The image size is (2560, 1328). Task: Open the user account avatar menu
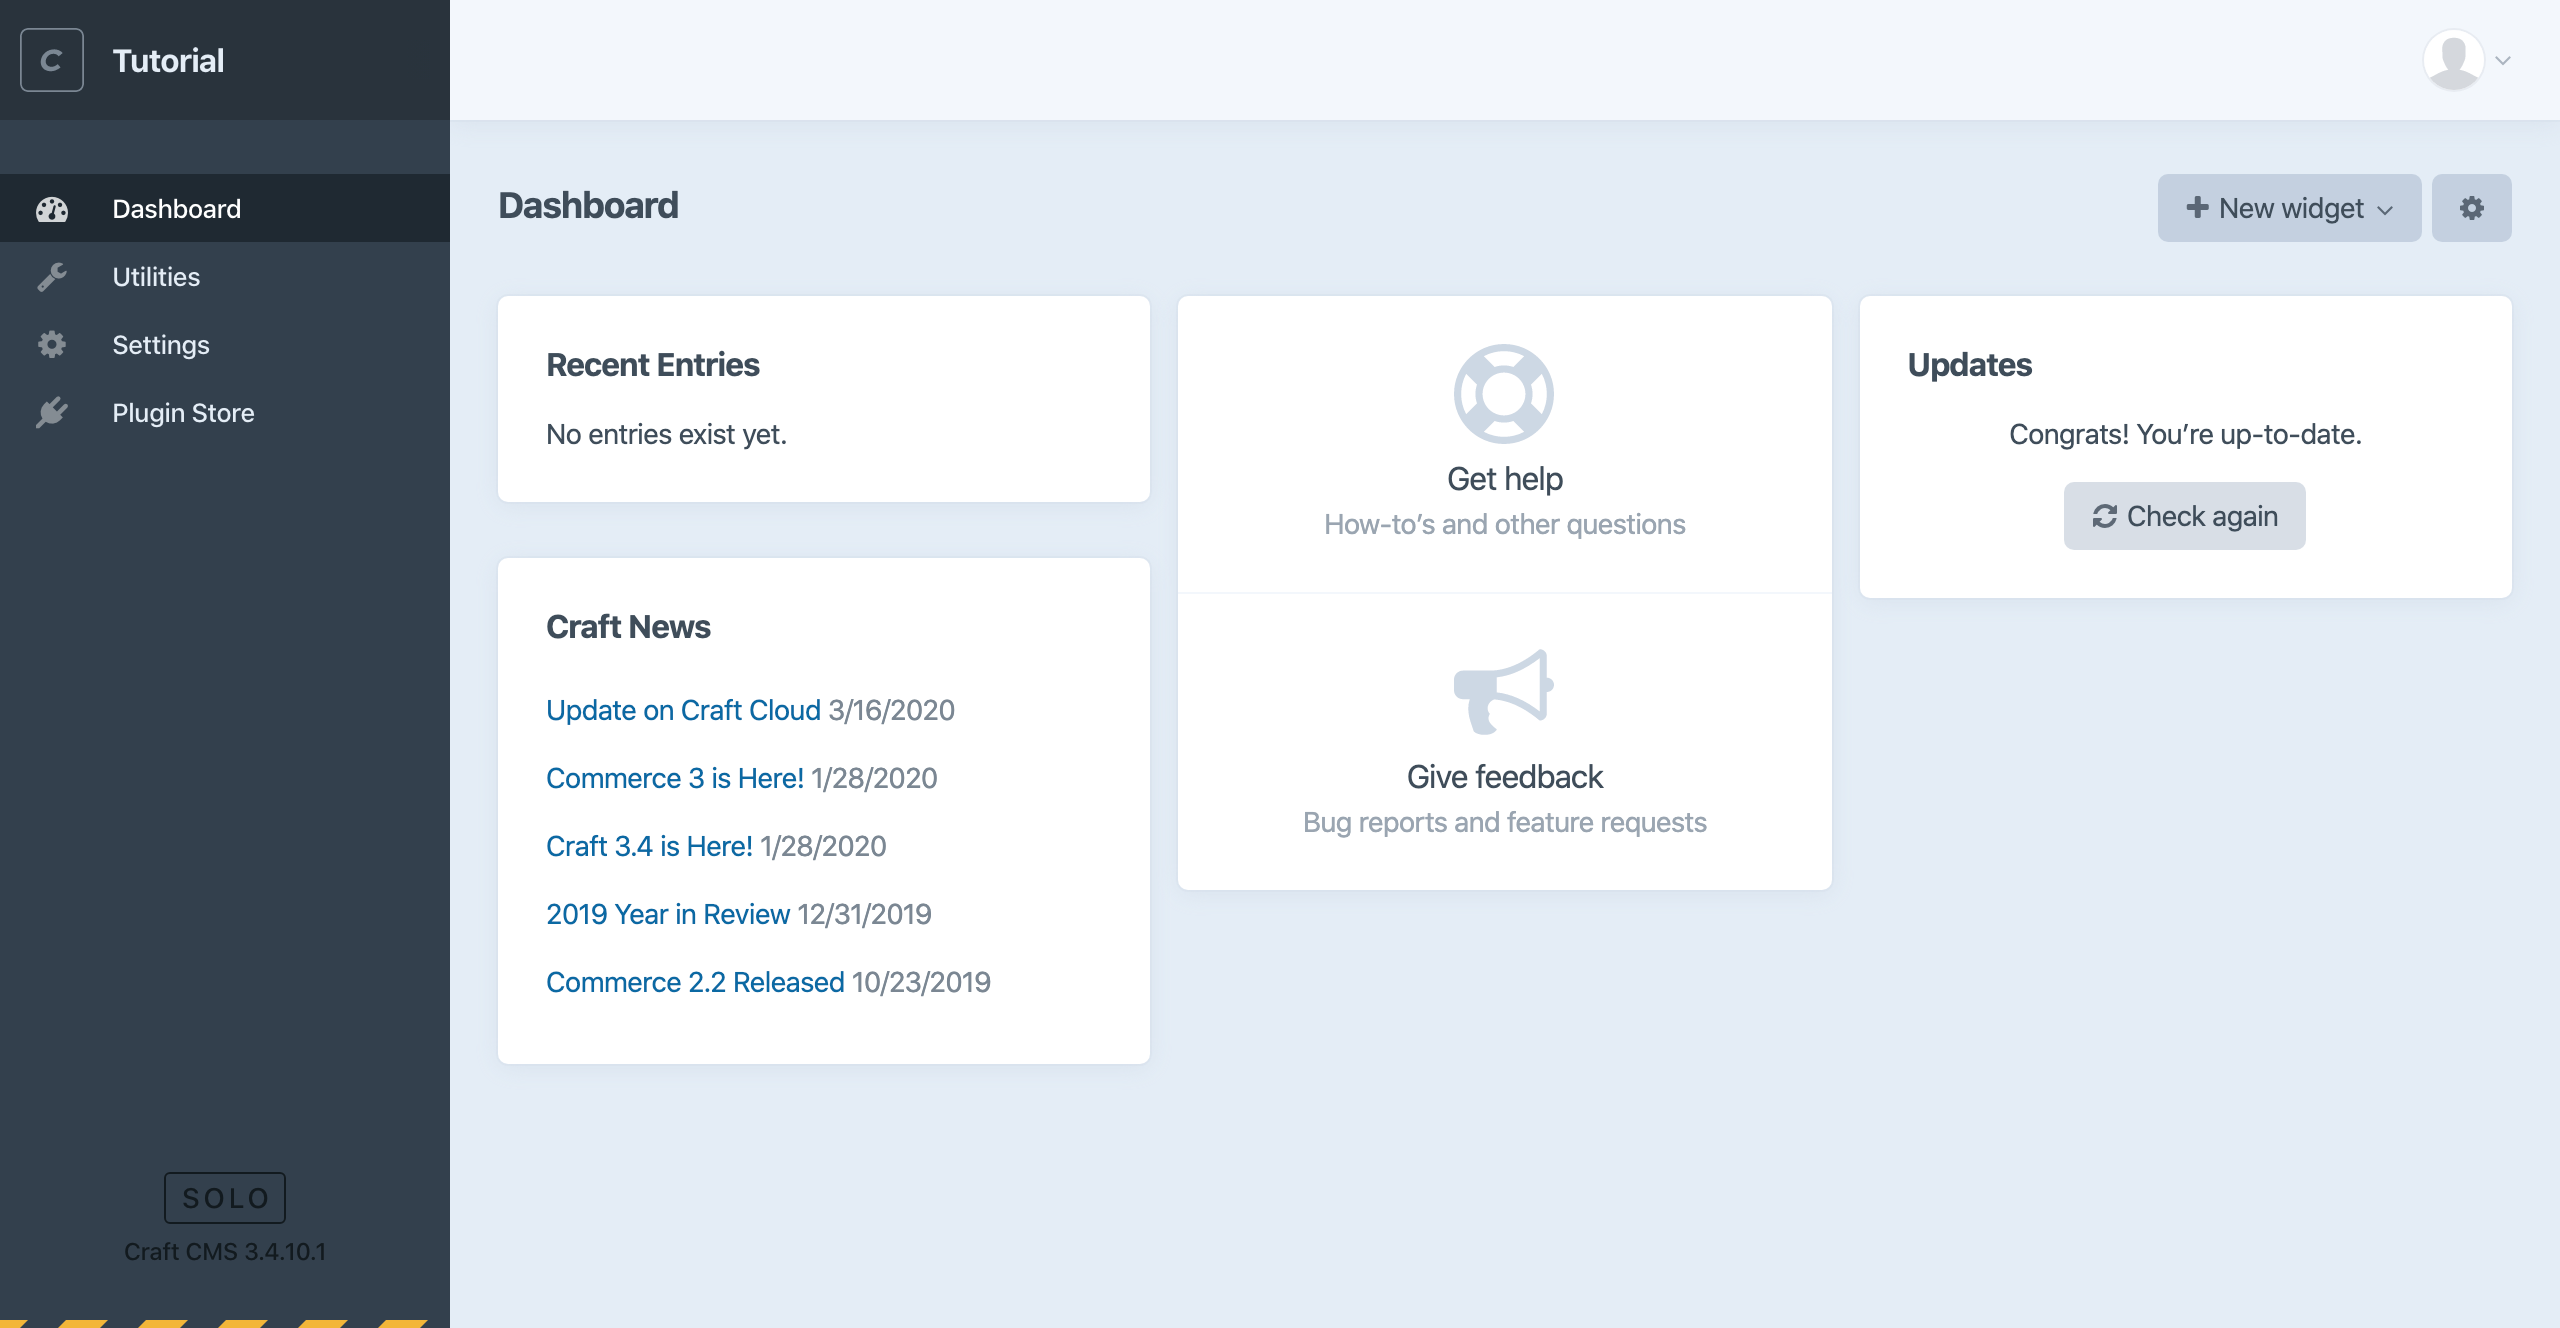2455,59
